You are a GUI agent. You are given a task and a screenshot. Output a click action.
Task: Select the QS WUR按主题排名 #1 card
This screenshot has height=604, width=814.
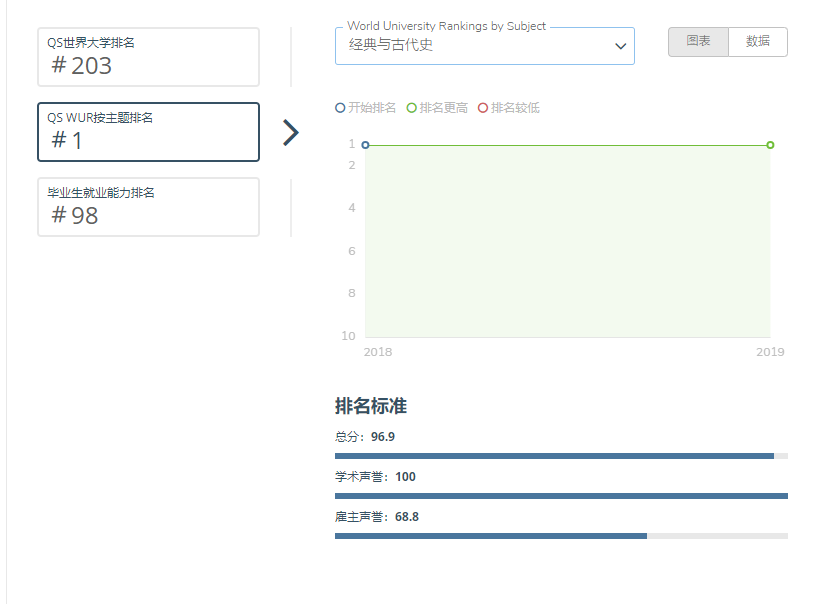click(x=148, y=132)
